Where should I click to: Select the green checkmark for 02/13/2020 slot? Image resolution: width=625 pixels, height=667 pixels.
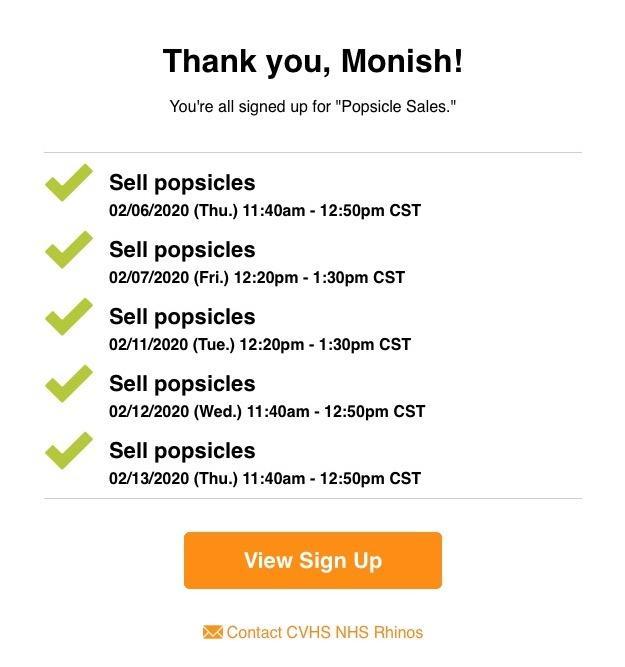pyautogui.click(x=68, y=452)
